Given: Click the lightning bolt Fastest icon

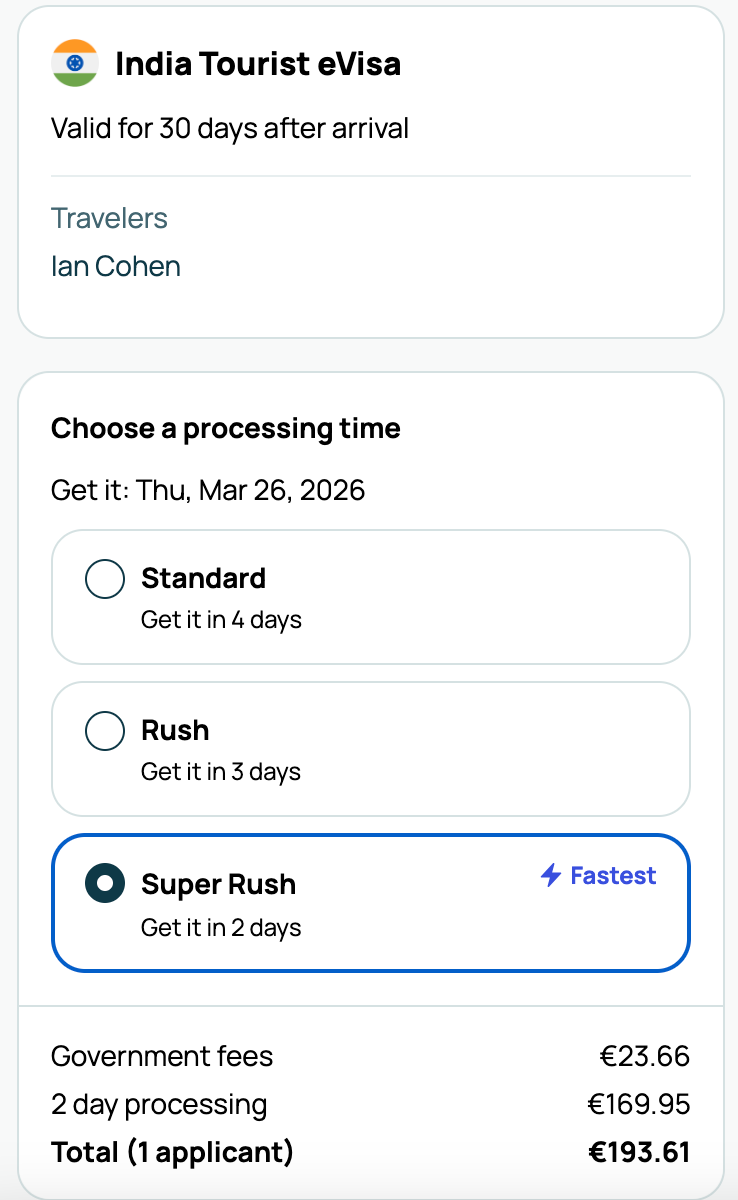Looking at the screenshot, I should click(549, 875).
